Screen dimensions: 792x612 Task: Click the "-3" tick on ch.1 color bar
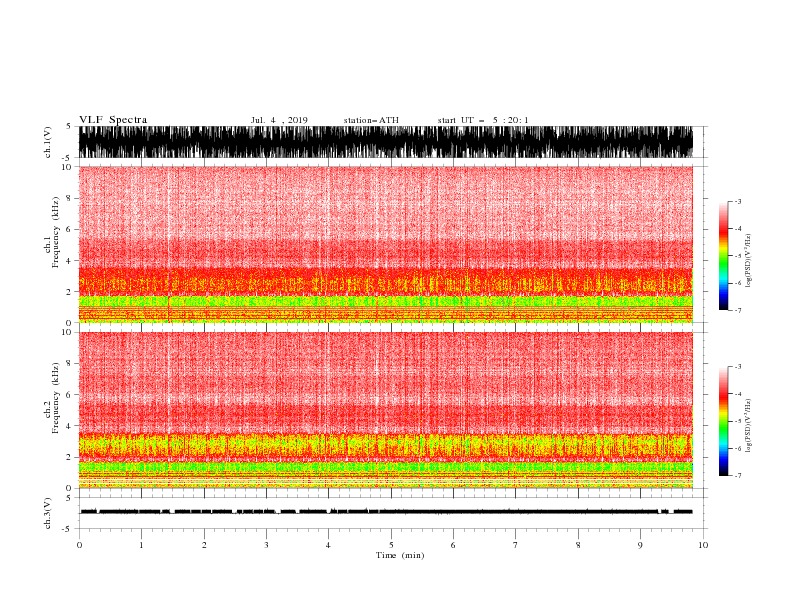[x=737, y=202]
